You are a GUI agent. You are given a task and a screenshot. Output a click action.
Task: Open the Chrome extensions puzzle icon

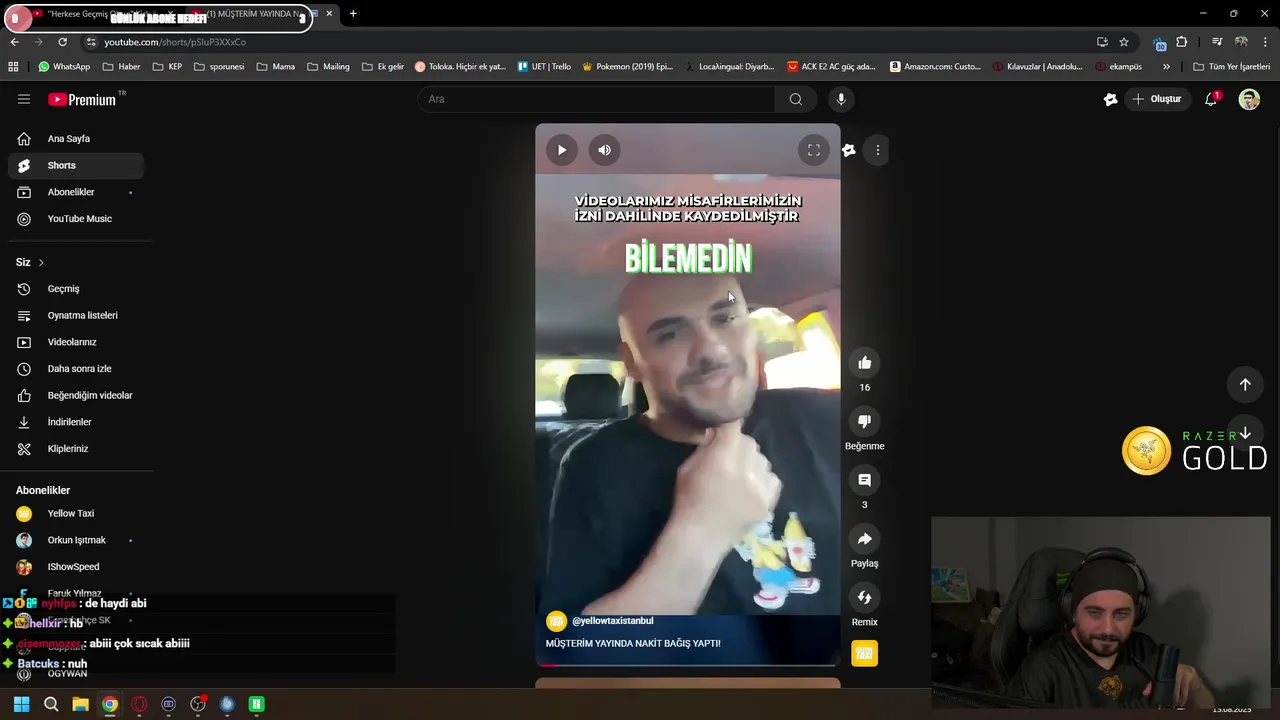coord(1182,42)
